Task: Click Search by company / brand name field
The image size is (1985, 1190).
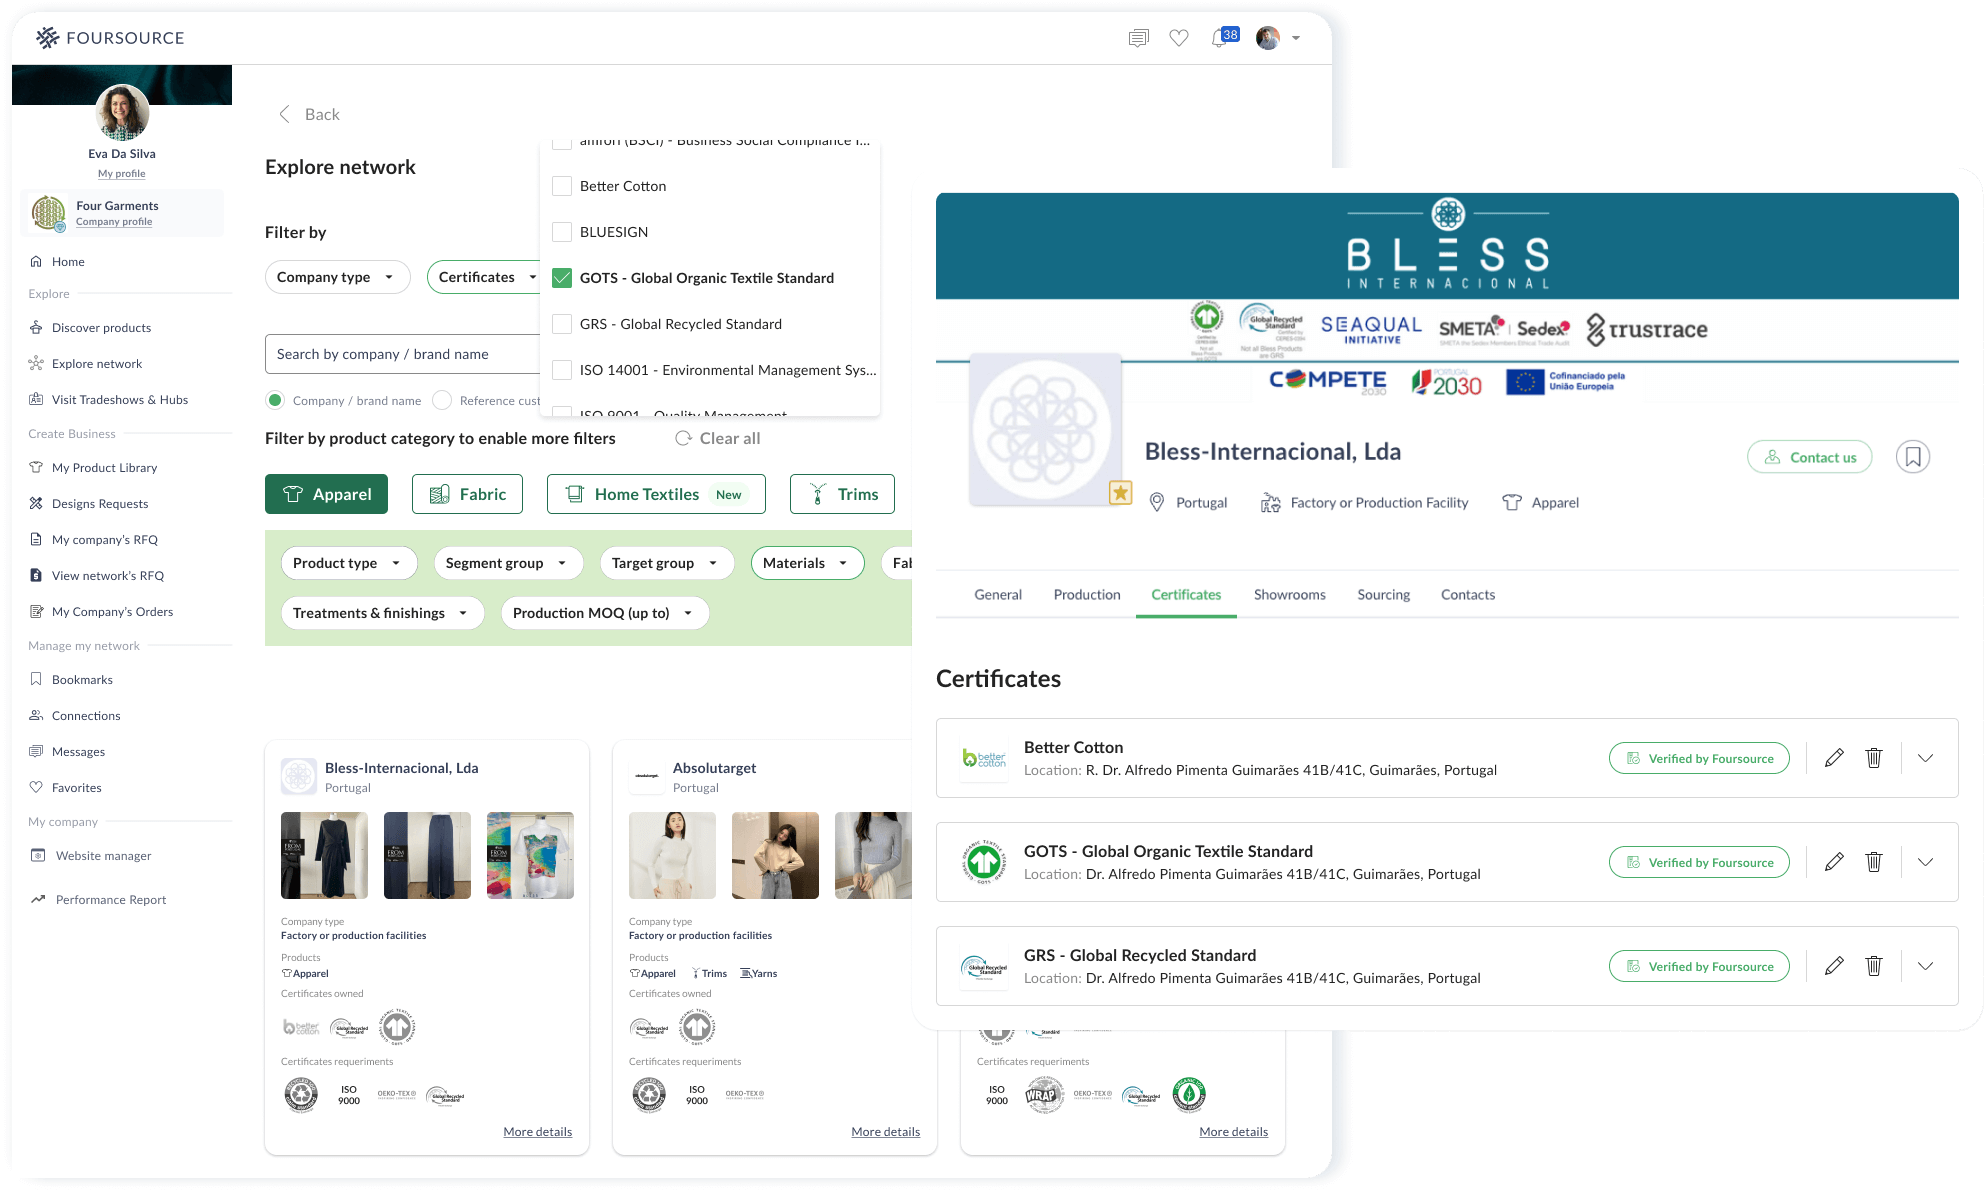Action: pyautogui.click(x=402, y=354)
